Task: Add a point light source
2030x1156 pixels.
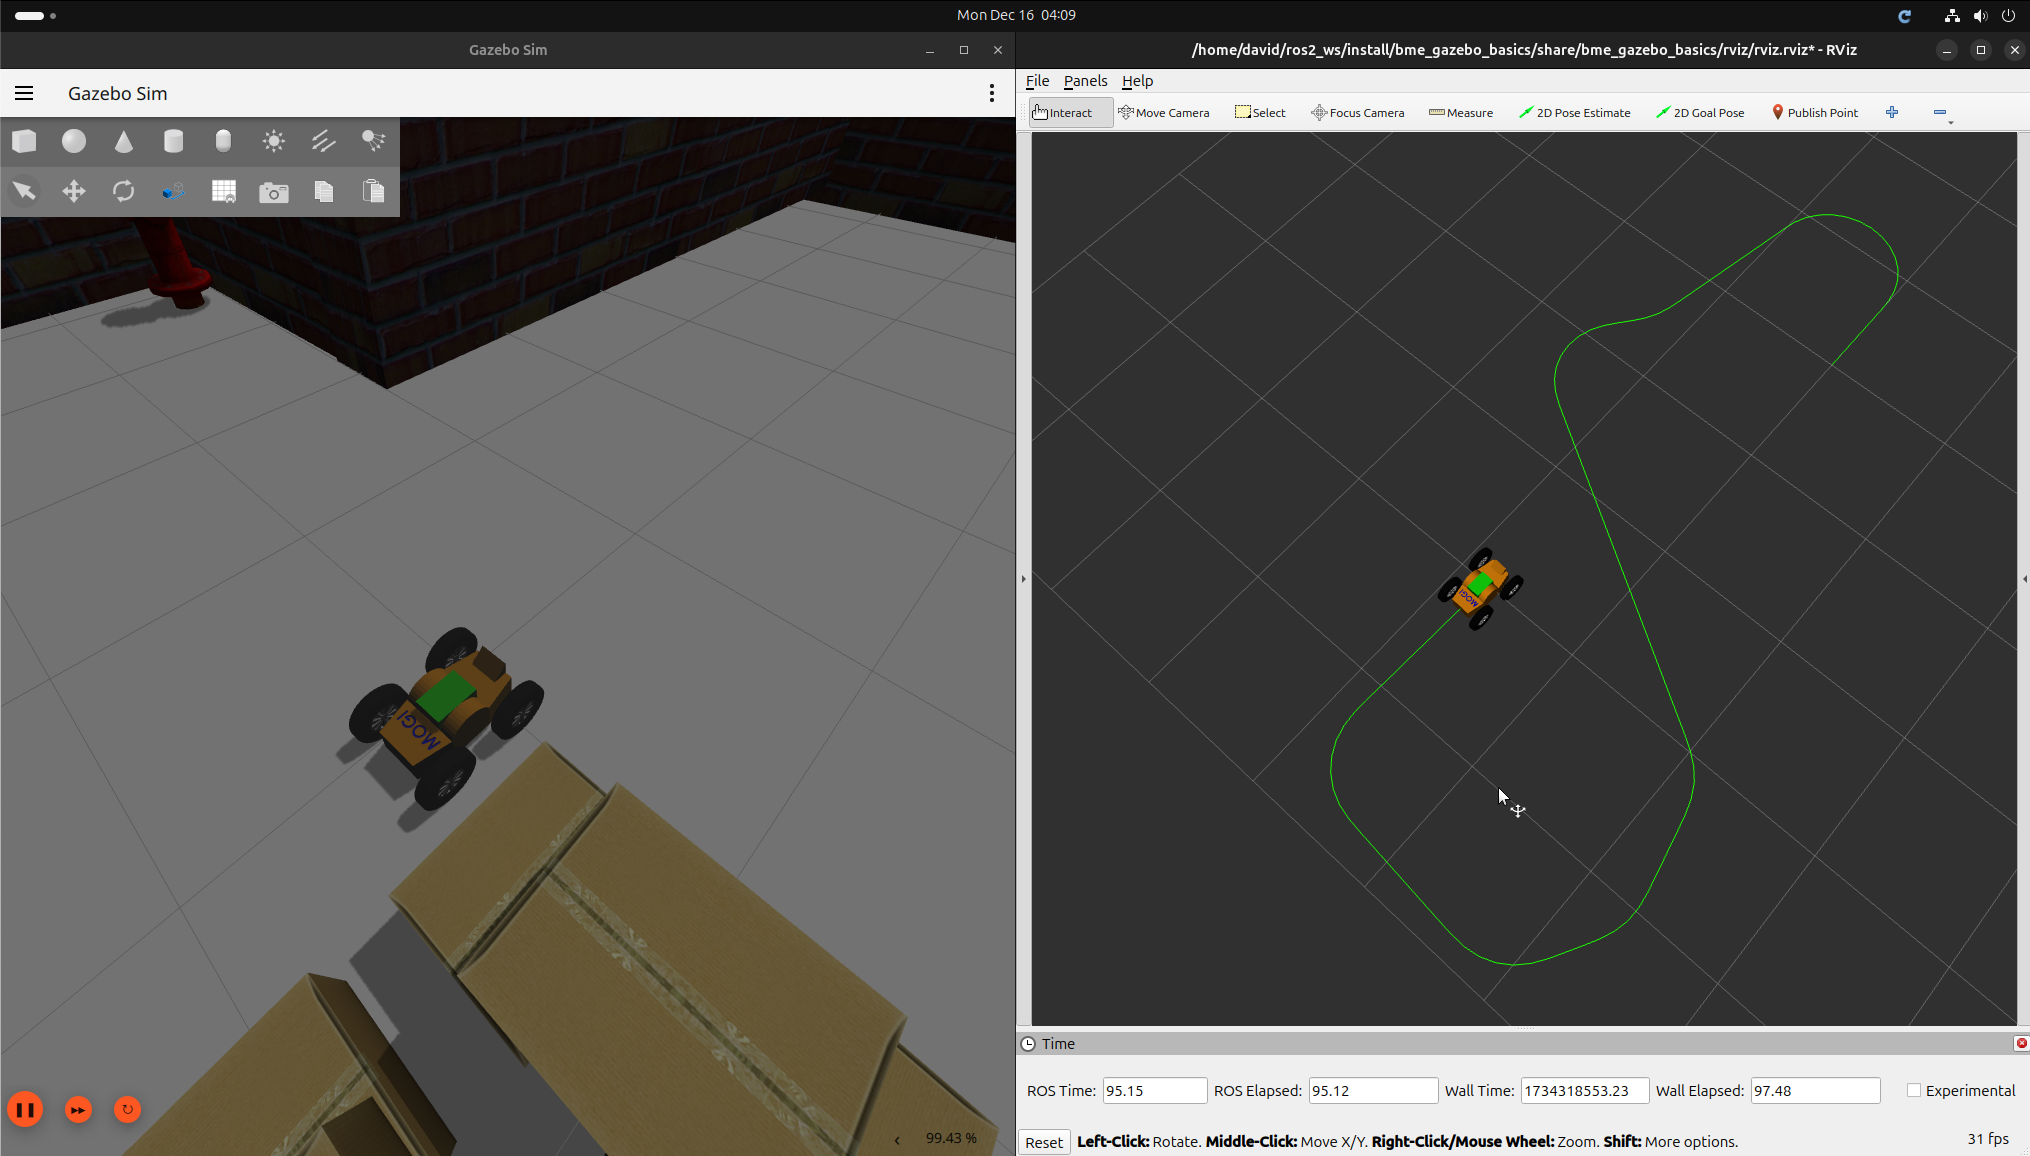Action: click(x=273, y=141)
